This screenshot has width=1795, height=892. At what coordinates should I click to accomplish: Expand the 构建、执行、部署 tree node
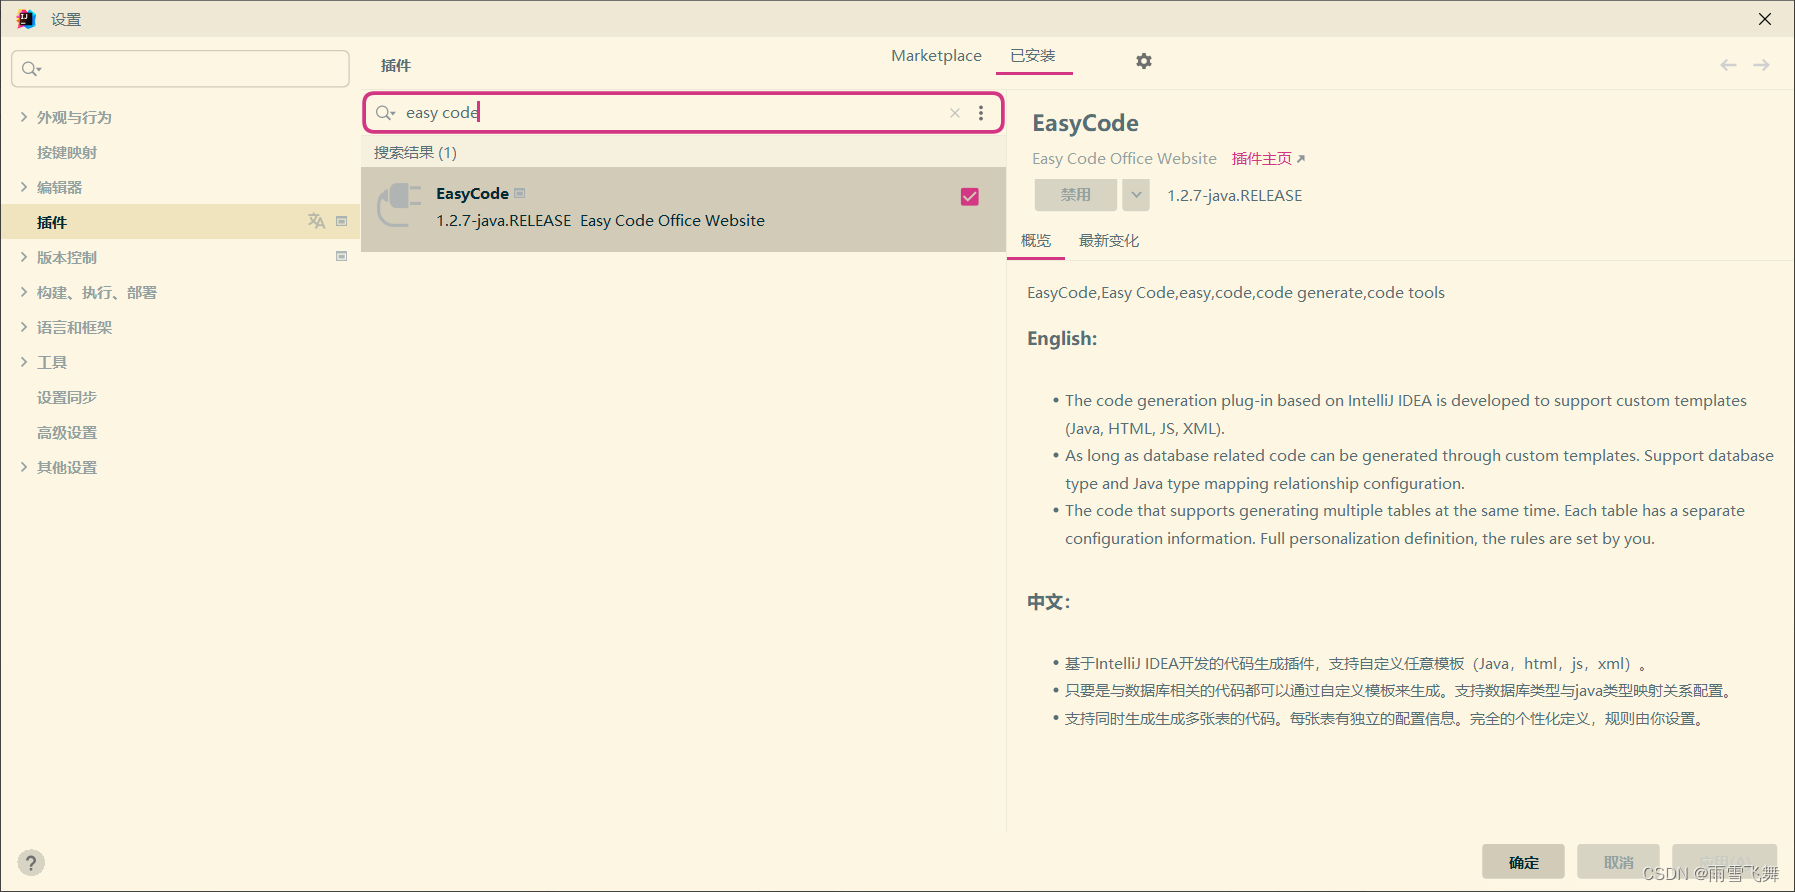[24, 292]
